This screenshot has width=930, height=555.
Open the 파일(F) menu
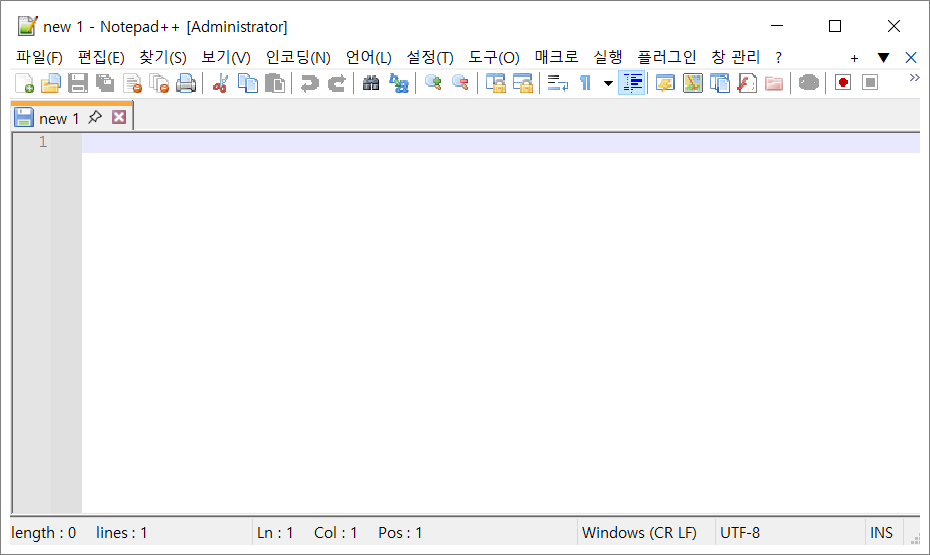coord(39,58)
